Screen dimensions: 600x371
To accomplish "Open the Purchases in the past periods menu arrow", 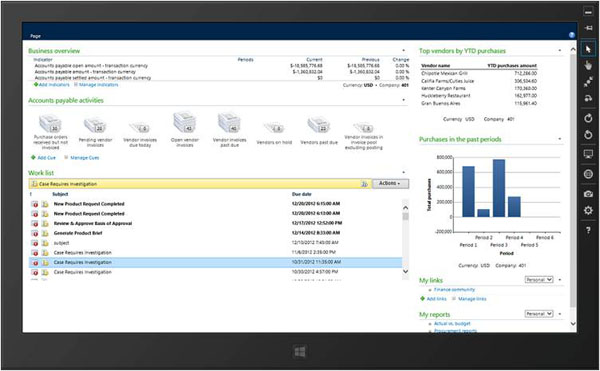I will point(560,139).
